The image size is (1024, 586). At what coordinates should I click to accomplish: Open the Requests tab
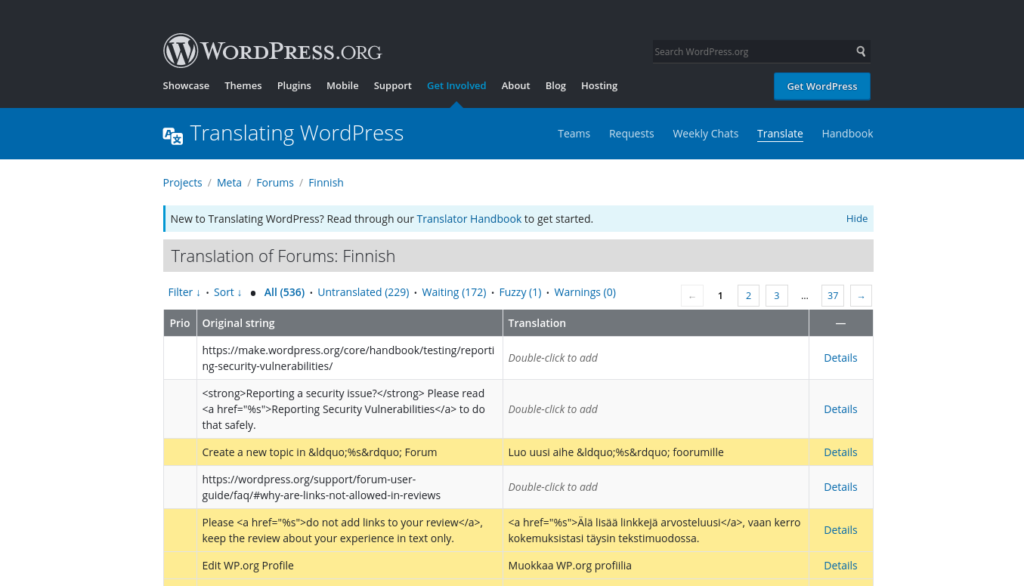click(632, 133)
